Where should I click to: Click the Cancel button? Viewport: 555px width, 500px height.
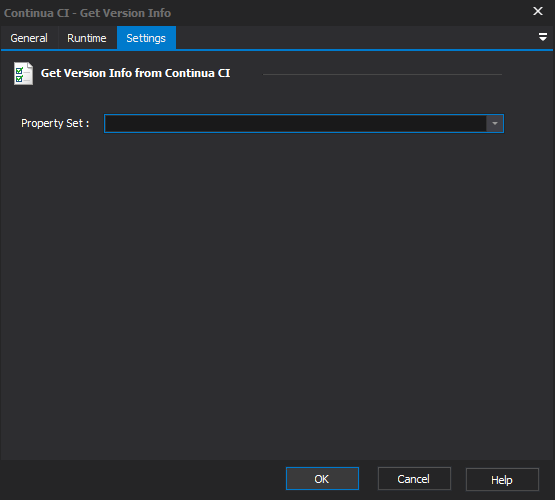pos(414,479)
